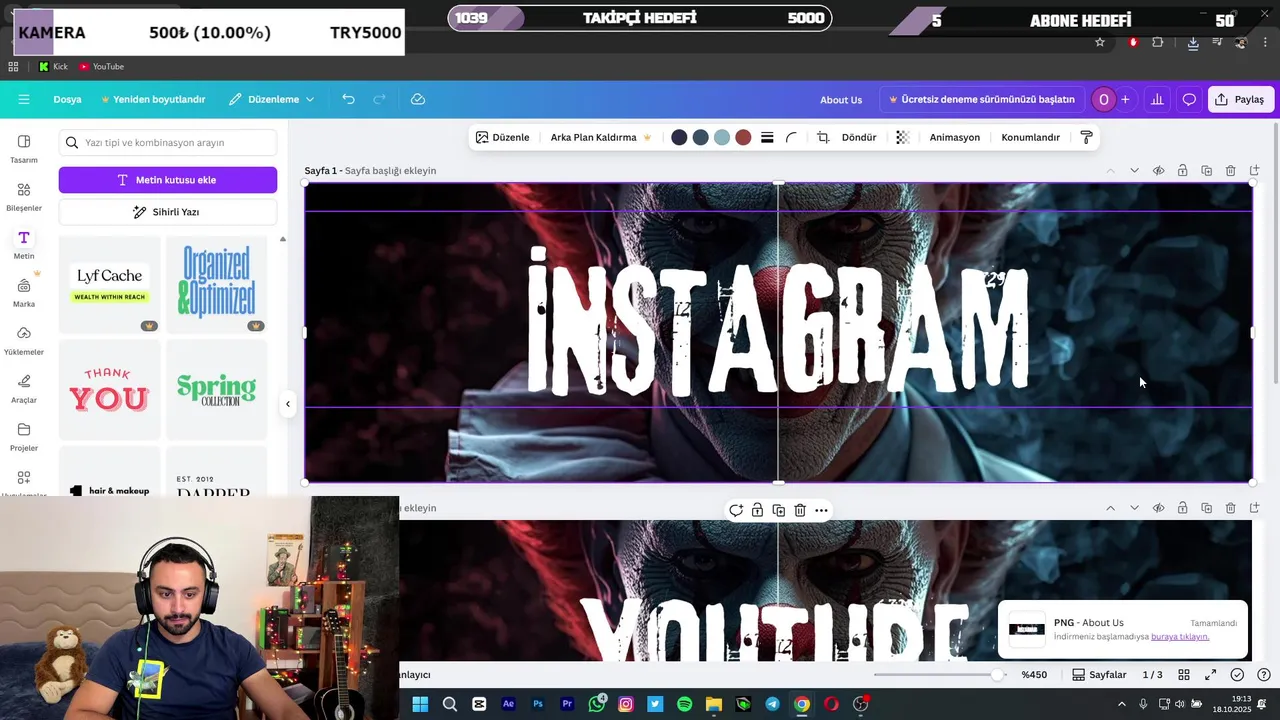Add a collaborator with plus icon

click(x=1125, y=99)
